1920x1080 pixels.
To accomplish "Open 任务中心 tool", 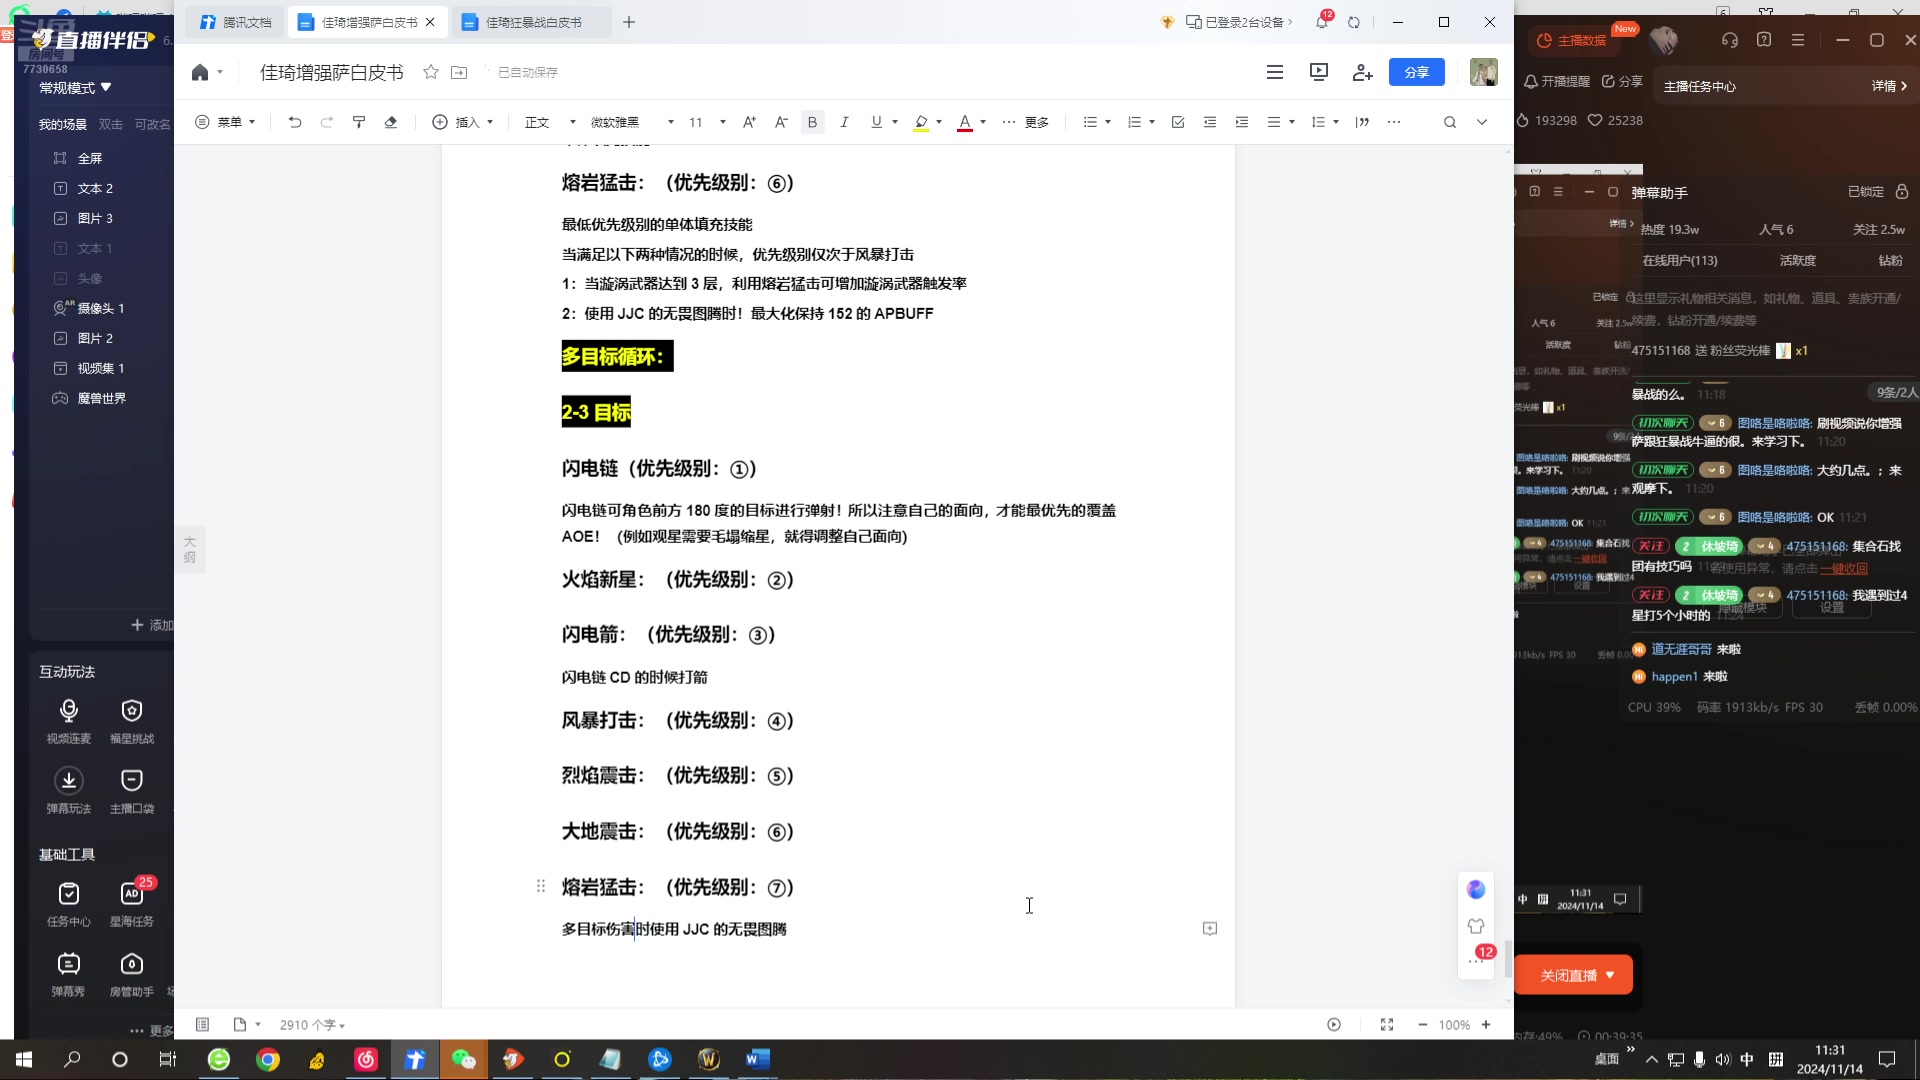I will coord(69,904).
